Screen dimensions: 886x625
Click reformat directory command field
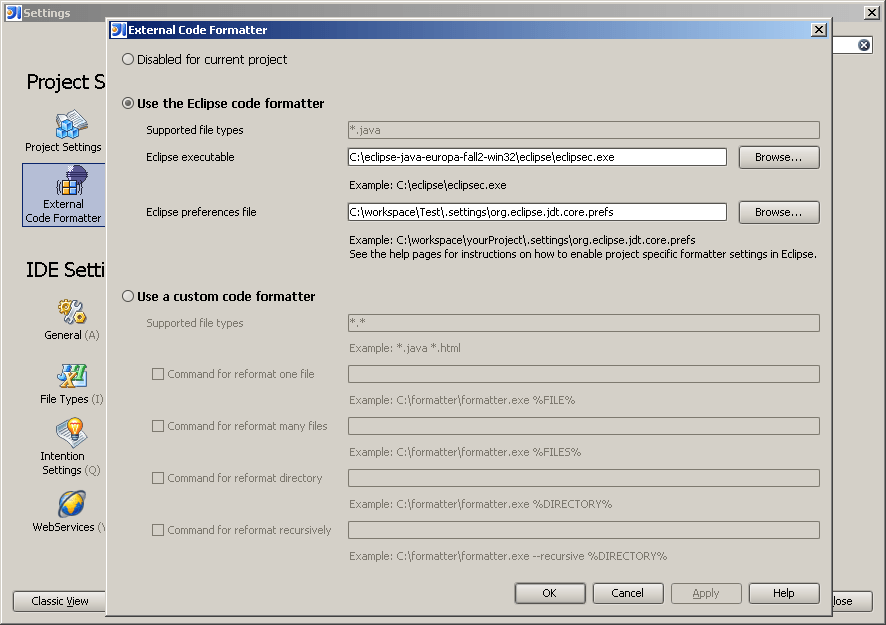pyautogui.click(x=584, y=478)
